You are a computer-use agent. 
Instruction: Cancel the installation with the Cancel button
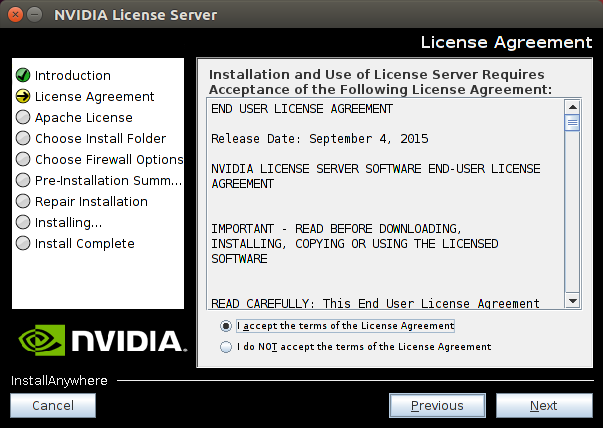53,405
